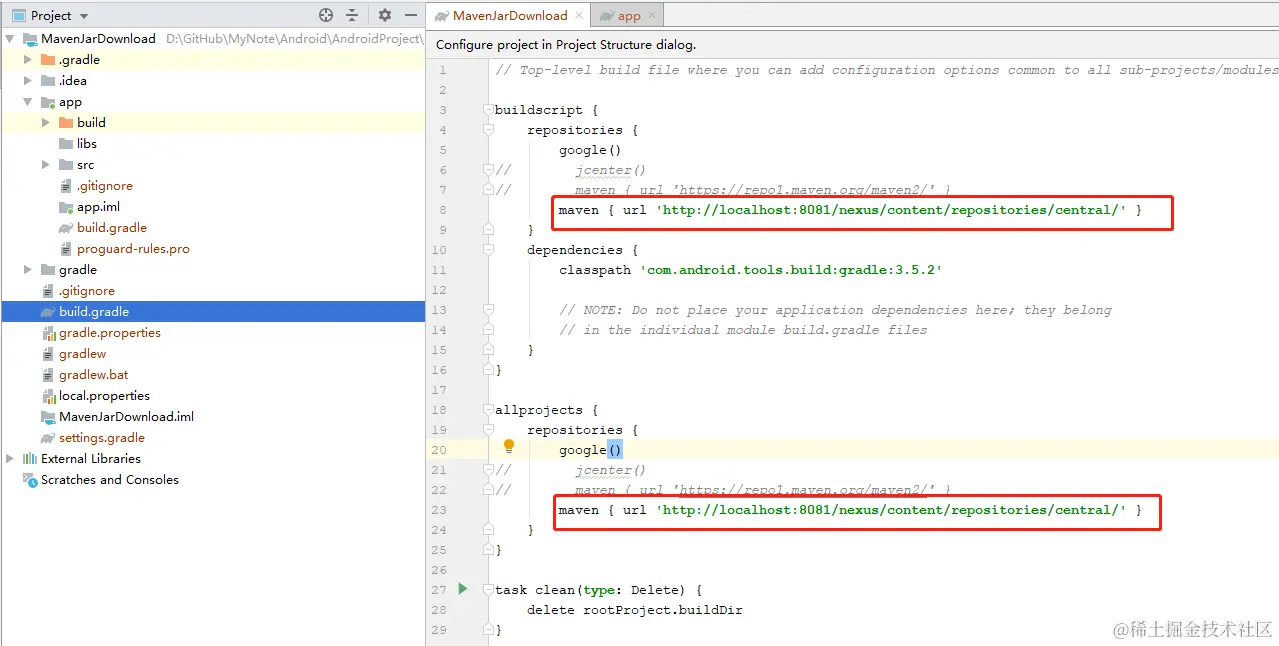Click the gradle.properties file icon
This screenshot has width=1279, height=646.
[x=48, y=333]
